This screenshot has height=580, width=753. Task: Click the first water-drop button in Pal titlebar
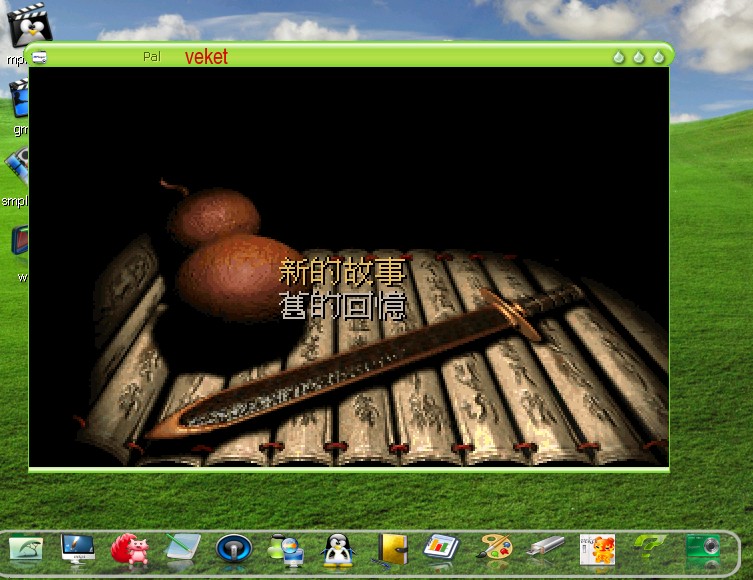coord(619,57)
